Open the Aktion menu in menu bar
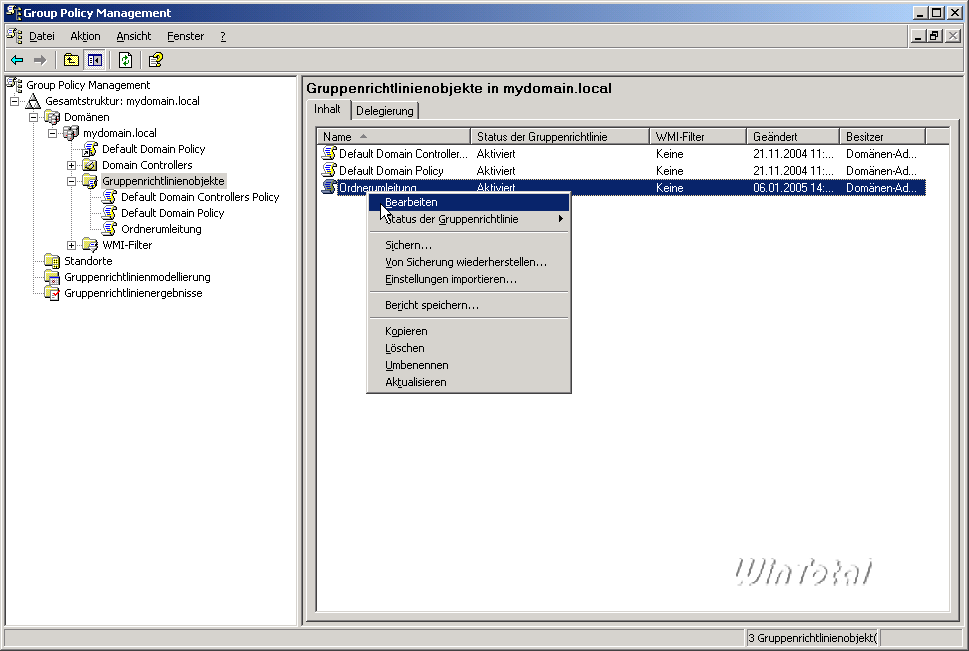The height and width of the screenshot is (651, 969). 85,36
